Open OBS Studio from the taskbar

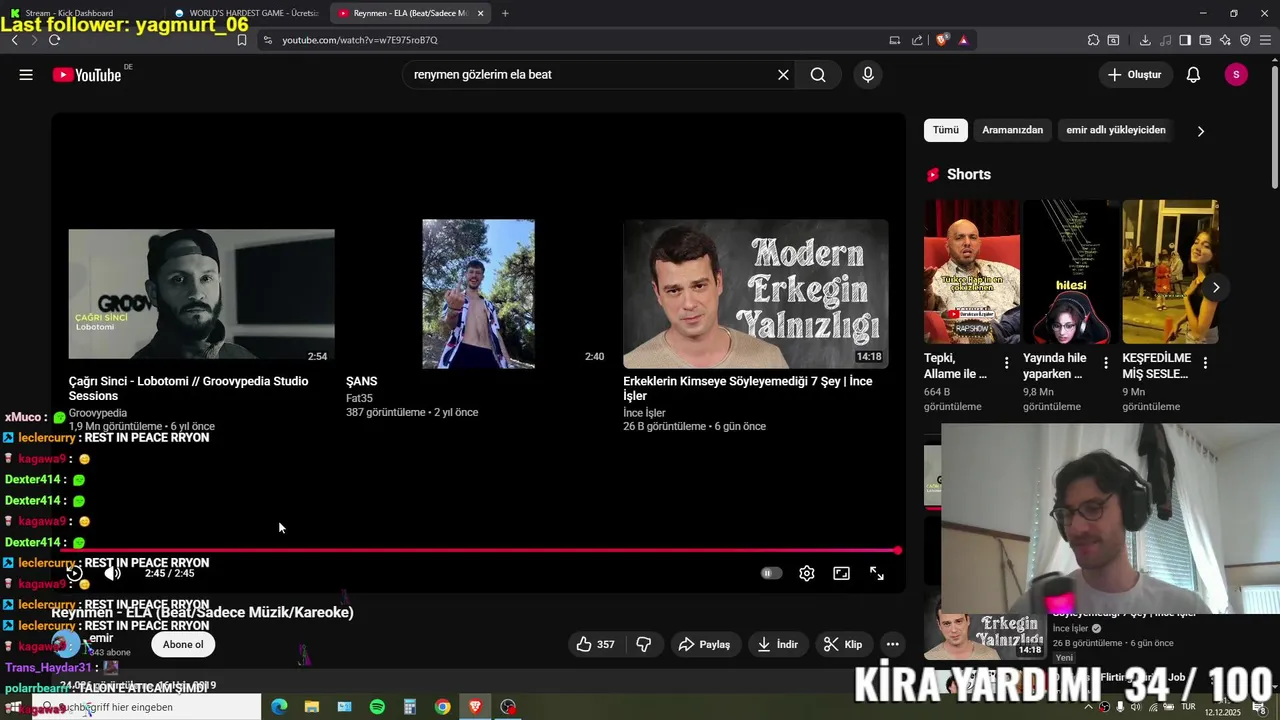coord(508,707)
